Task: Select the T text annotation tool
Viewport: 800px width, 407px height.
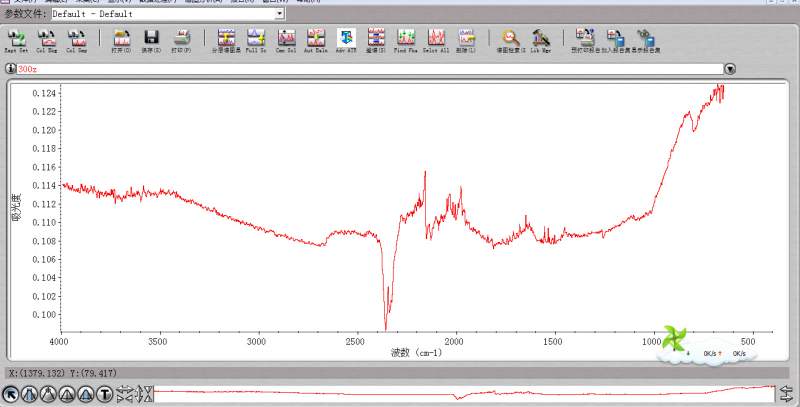Action: tap(105, 394)
